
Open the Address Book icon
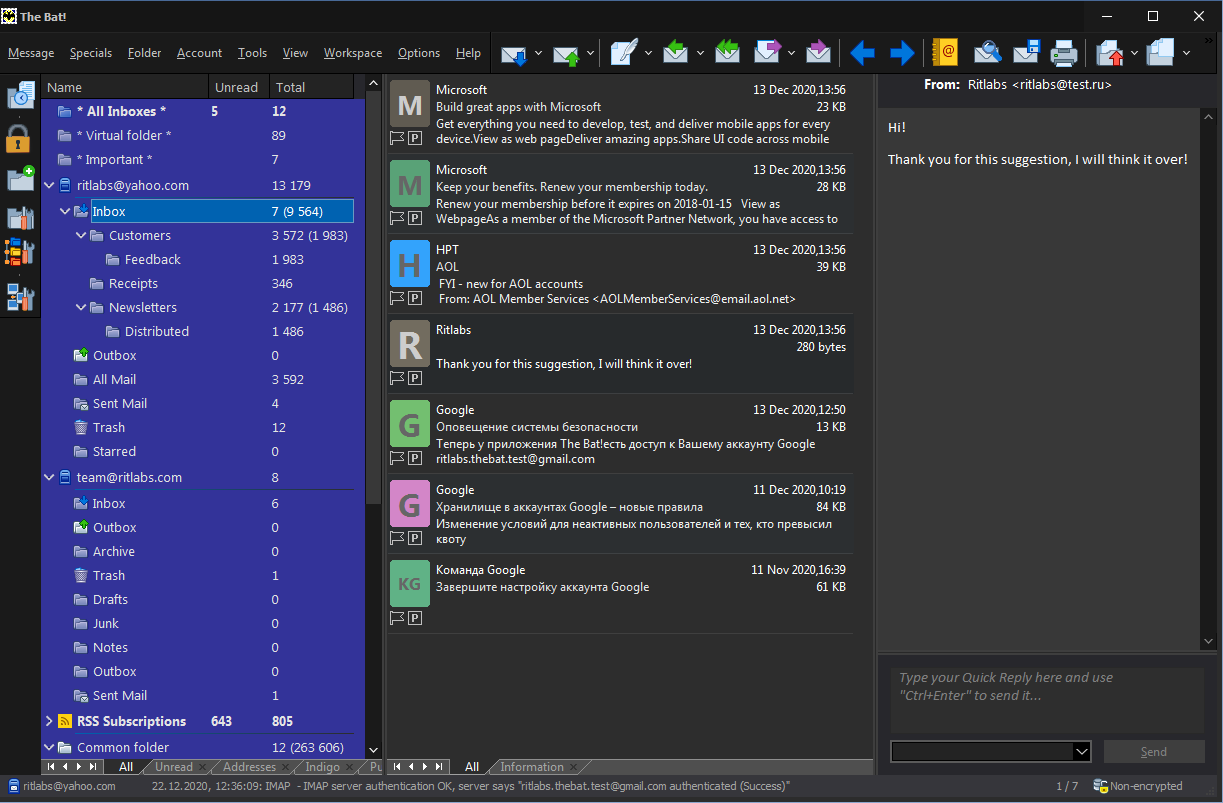click(x=944, y=53)
